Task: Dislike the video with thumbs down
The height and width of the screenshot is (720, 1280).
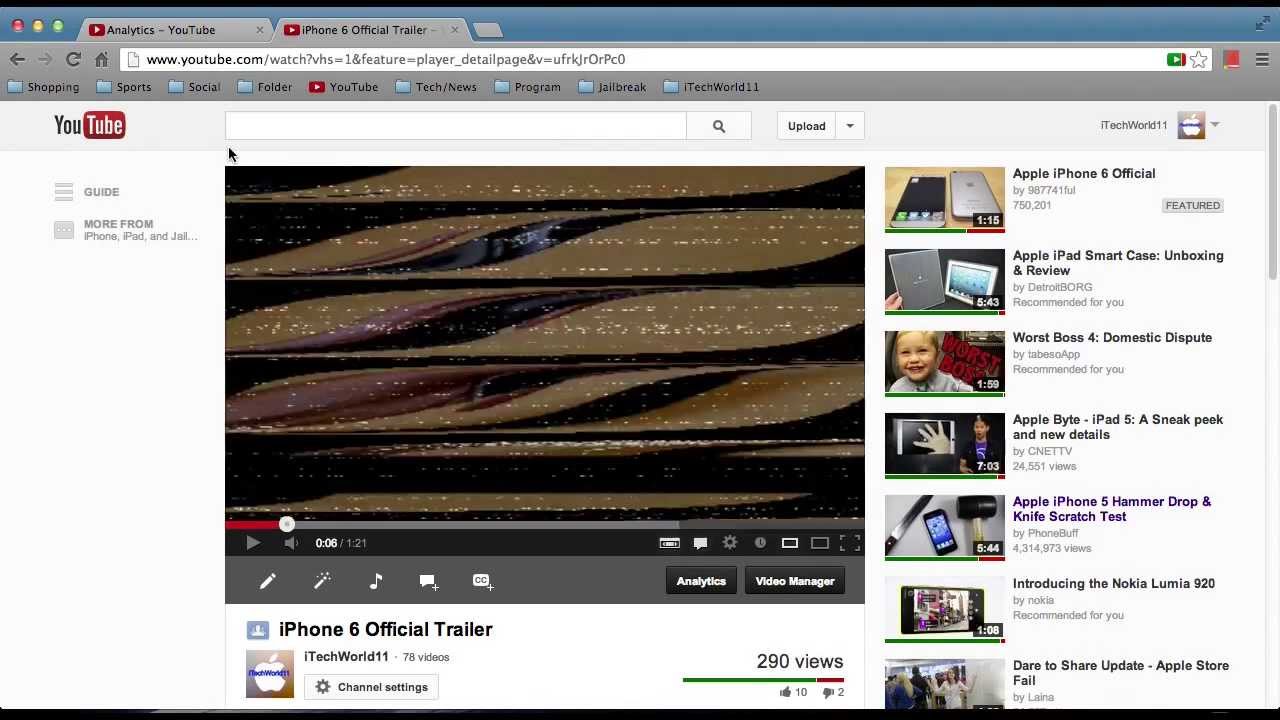Action: (x=828, y=692)
